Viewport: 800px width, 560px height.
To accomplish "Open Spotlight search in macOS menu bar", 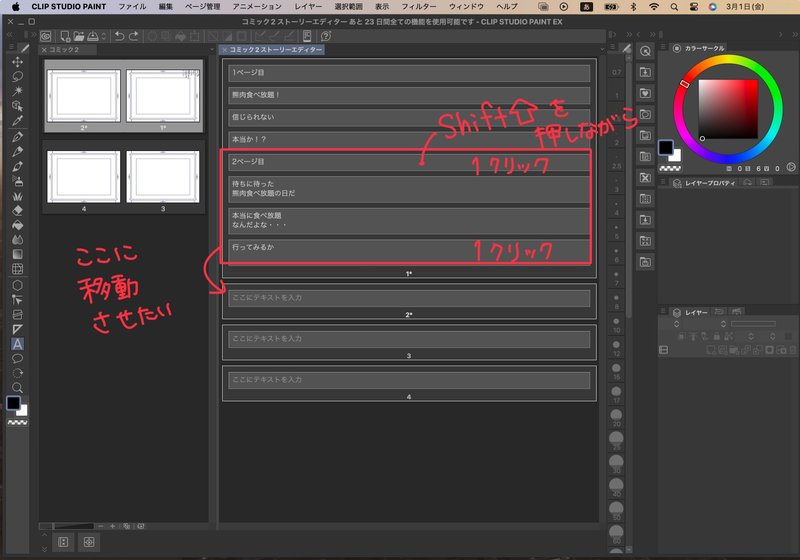I will tap(674, 7).
